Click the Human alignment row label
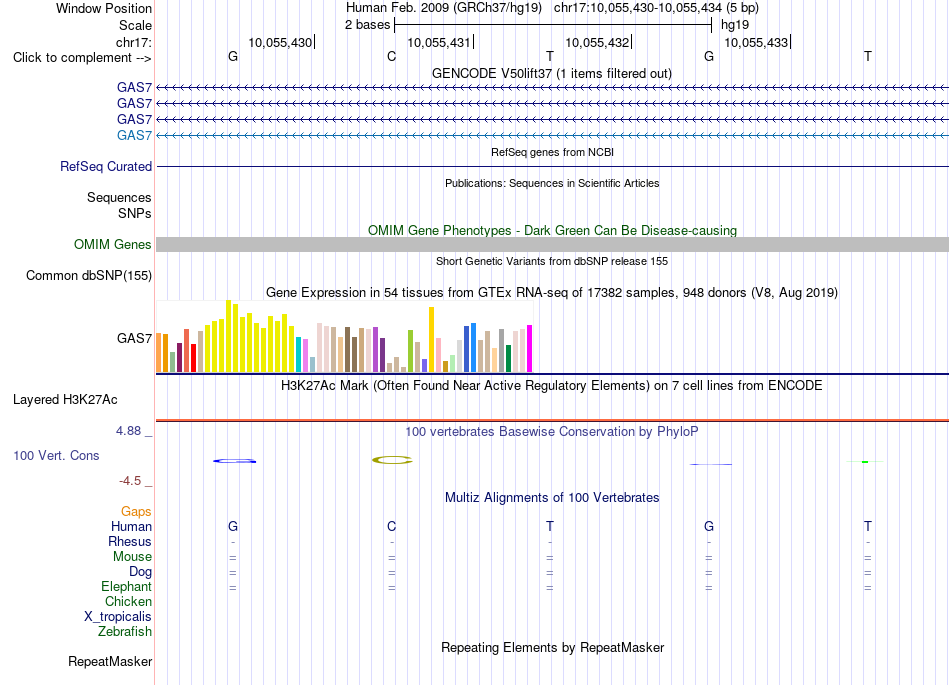Image resolution: width=950 pixels, height=685 pixels. [x=131, y=527]
